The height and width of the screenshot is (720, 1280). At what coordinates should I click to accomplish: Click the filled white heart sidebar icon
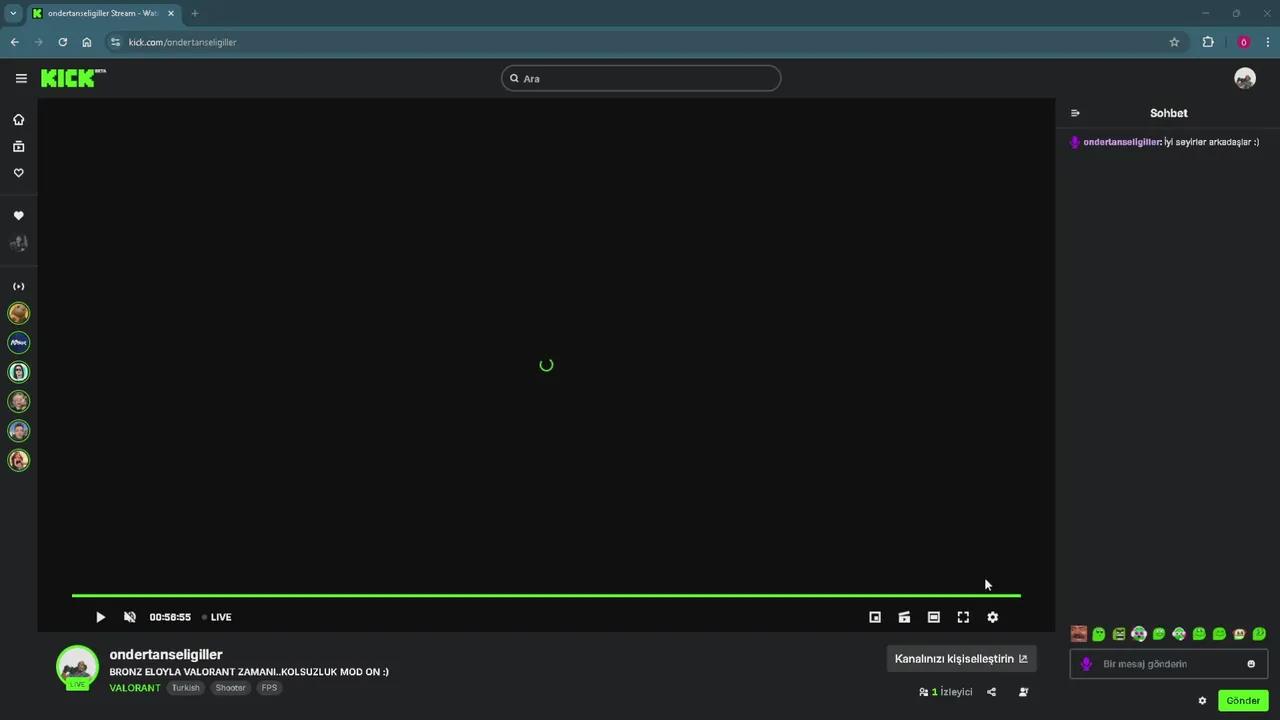(x=18, y=216)
